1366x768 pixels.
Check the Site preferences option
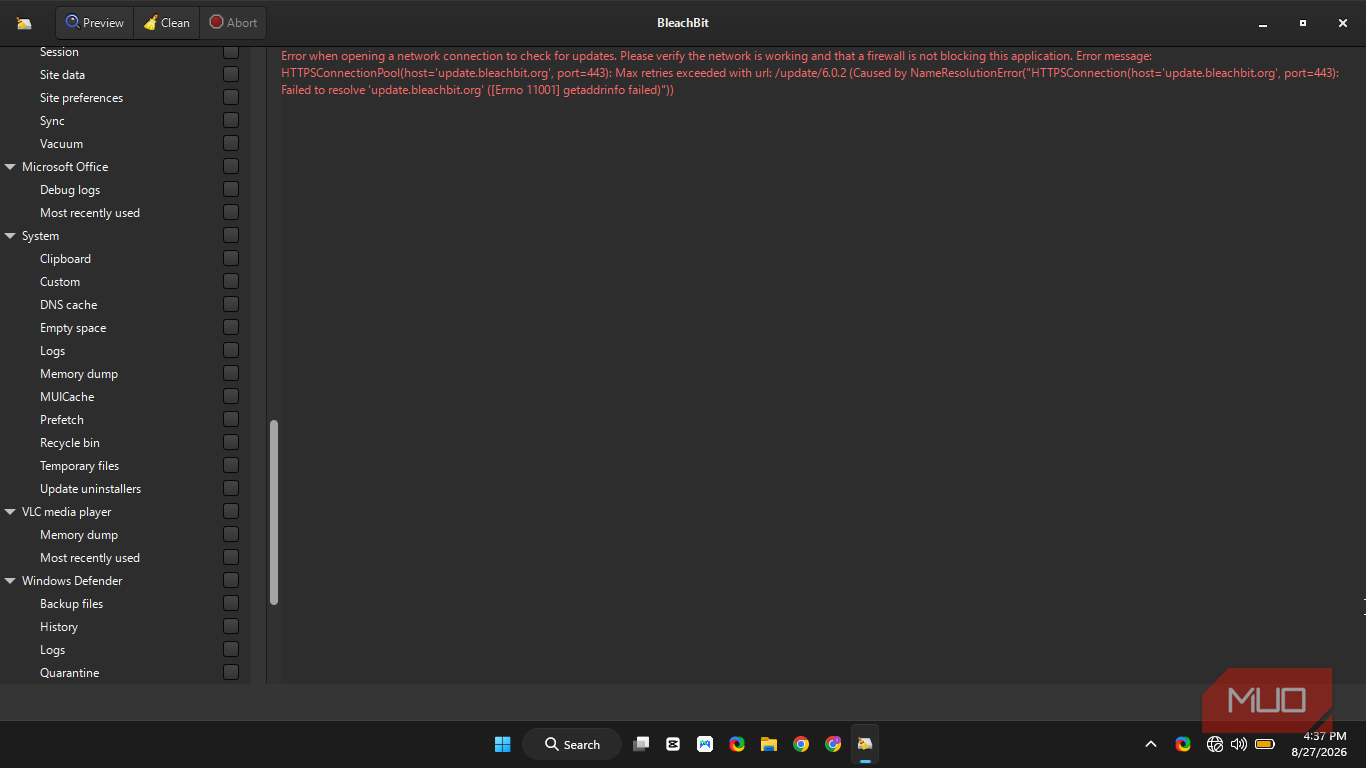pyautogui.click(x=231, y=98)
